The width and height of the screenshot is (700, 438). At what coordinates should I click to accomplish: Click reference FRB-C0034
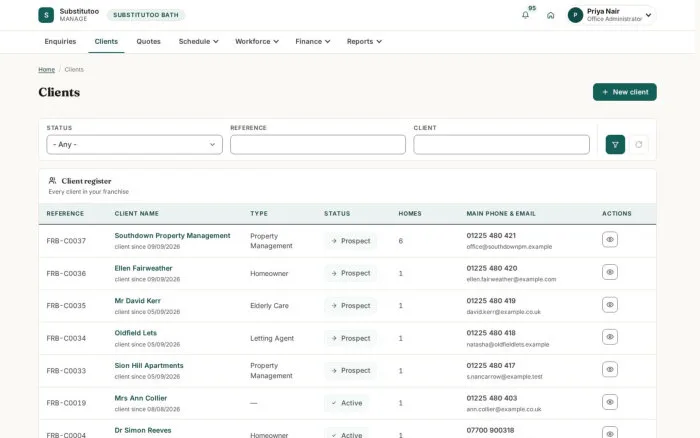(x=66, y=338)
